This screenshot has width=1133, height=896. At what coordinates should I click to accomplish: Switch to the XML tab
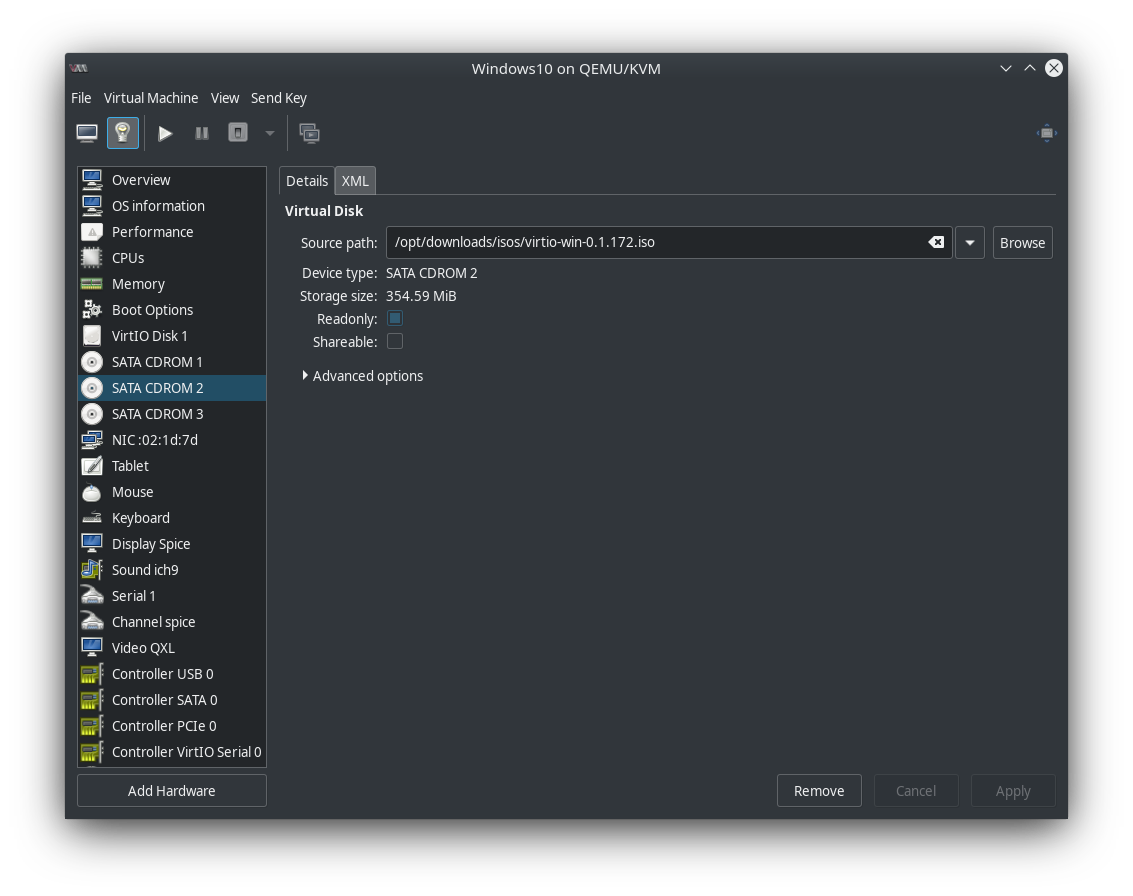(x=355, y=181)
